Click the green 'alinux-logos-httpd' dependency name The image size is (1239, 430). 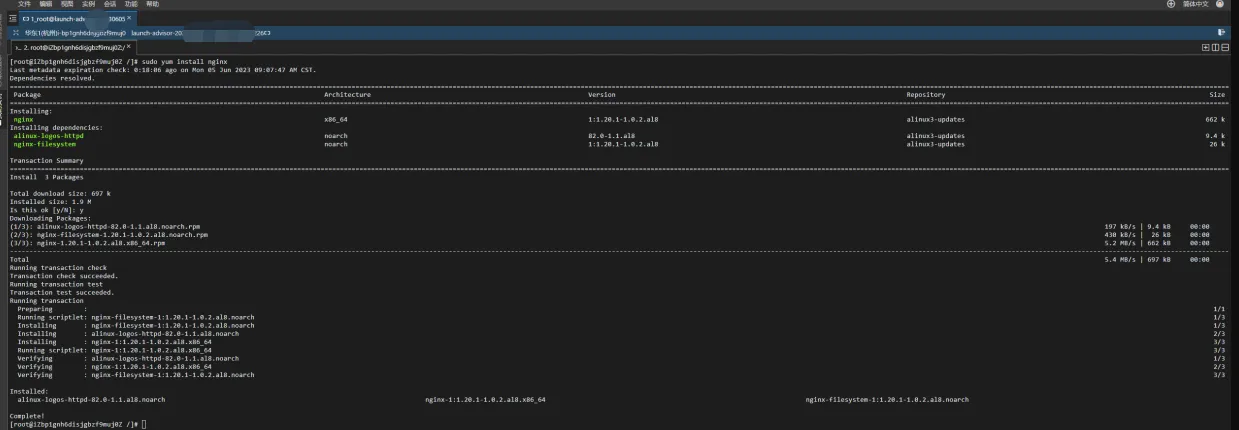(49, 135)
